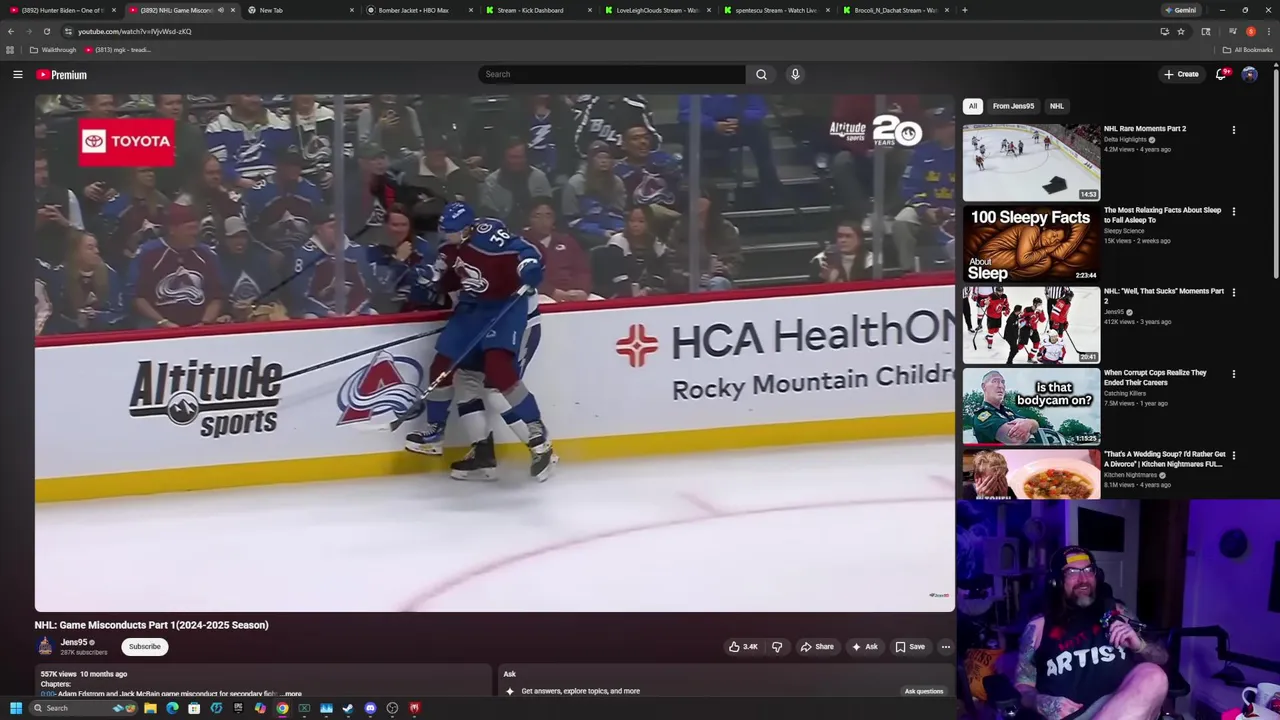Open Well That Sucks Moments thumbnail
1280x720 pixels.
1031,325
